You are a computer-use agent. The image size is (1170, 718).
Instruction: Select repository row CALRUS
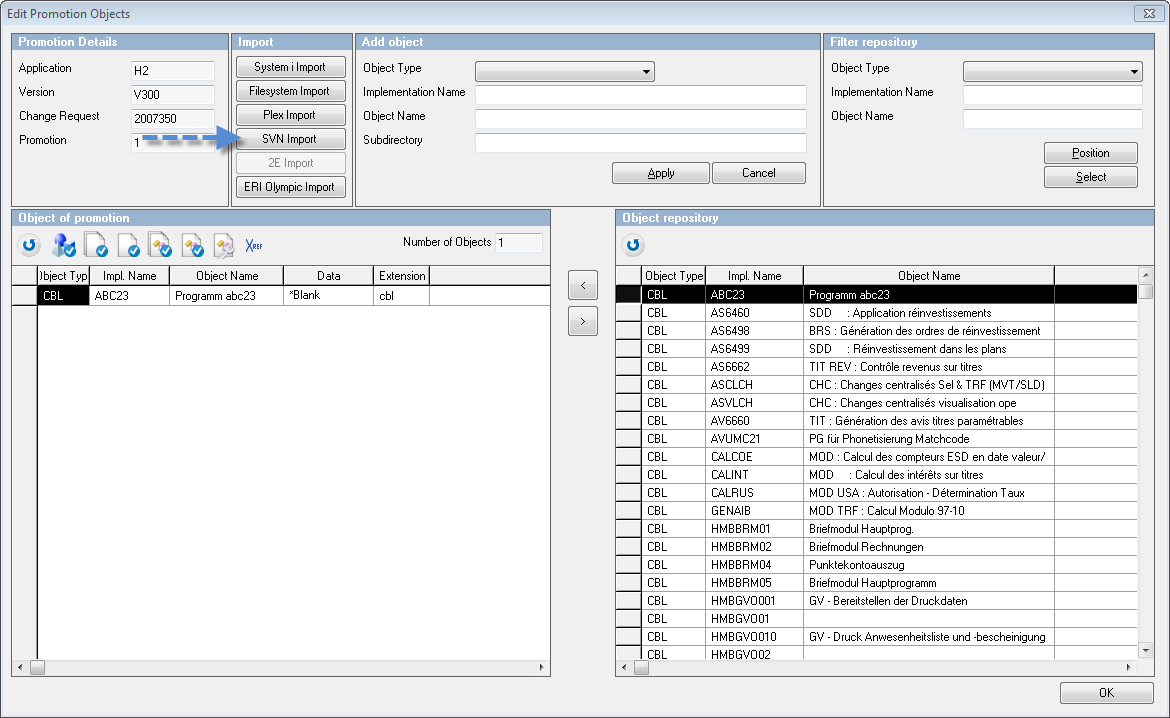tap(876, 493)
